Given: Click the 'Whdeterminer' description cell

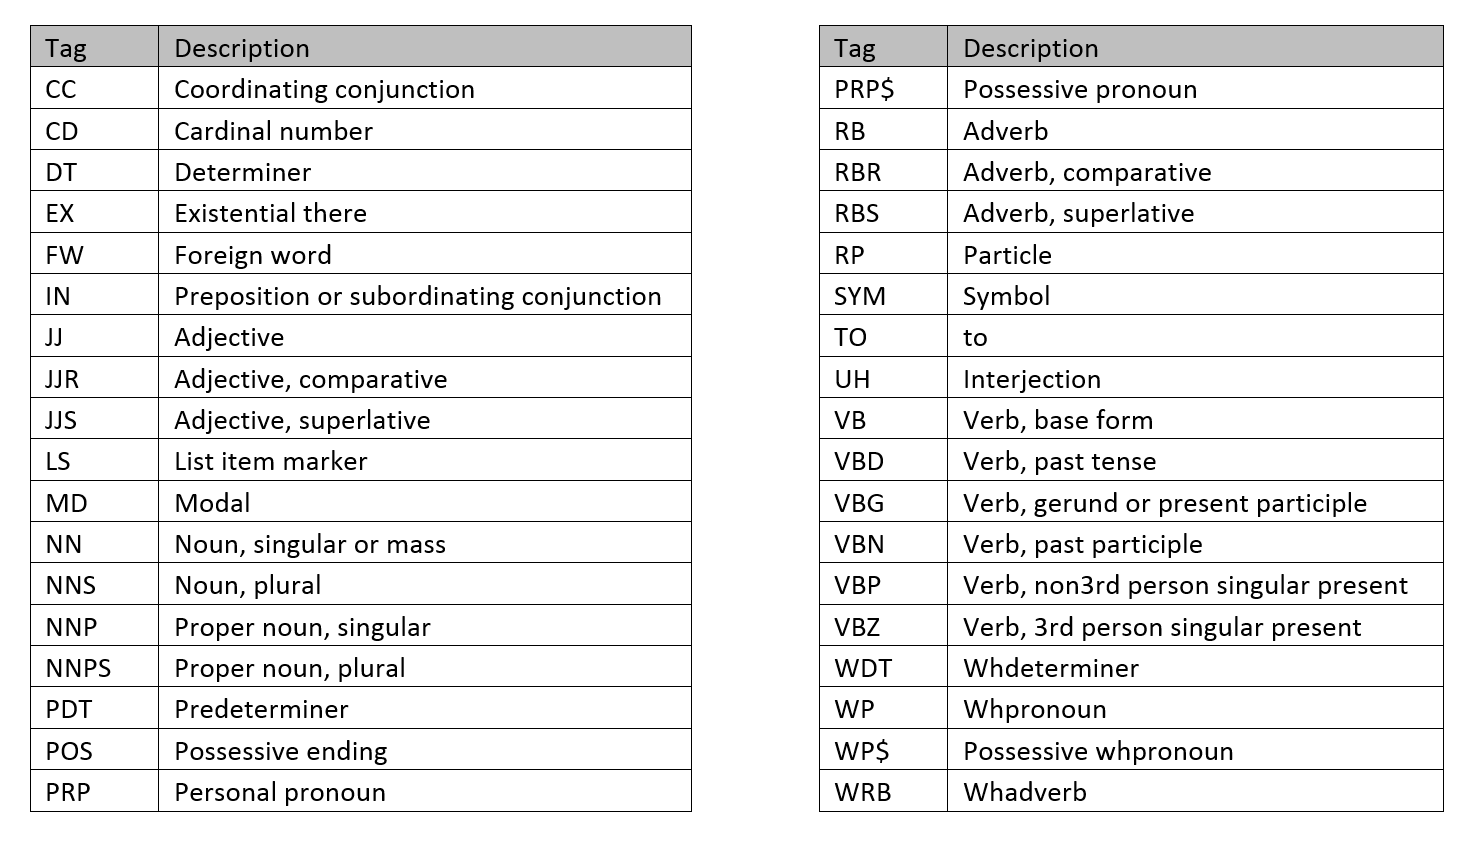Looking at the screenshot, I should [1050, 668].
